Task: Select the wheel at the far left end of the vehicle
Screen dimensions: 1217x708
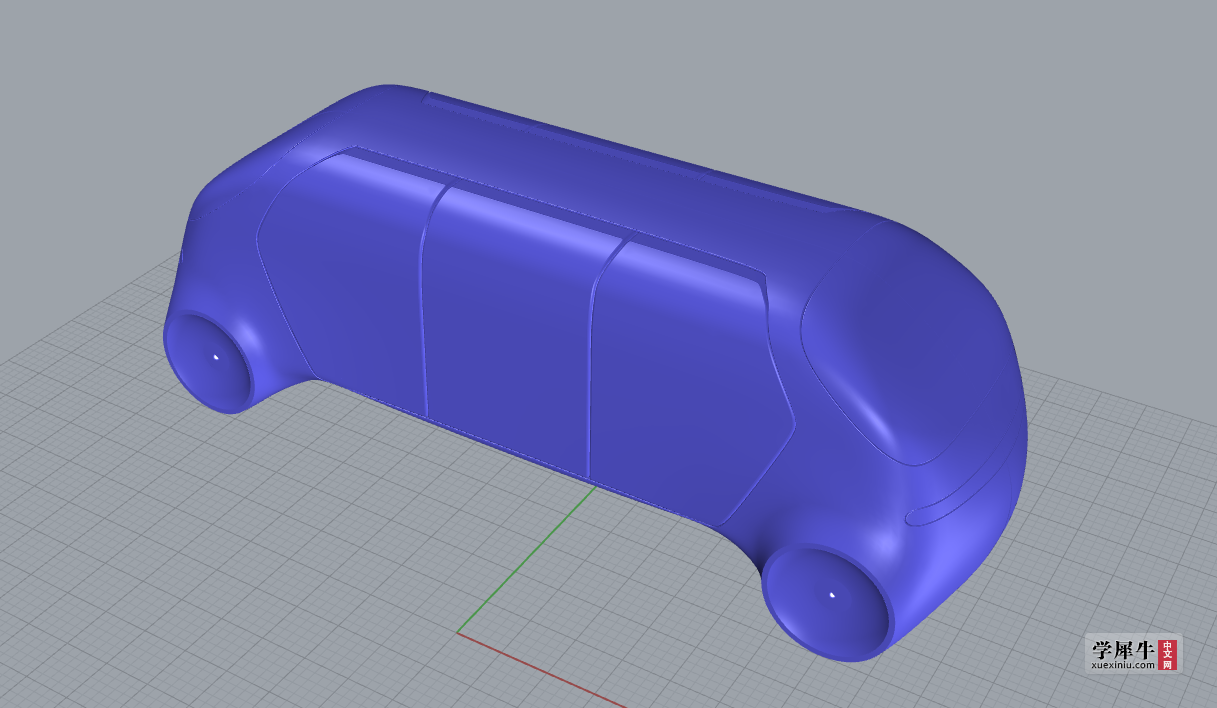Action: (x=211, y=360)
